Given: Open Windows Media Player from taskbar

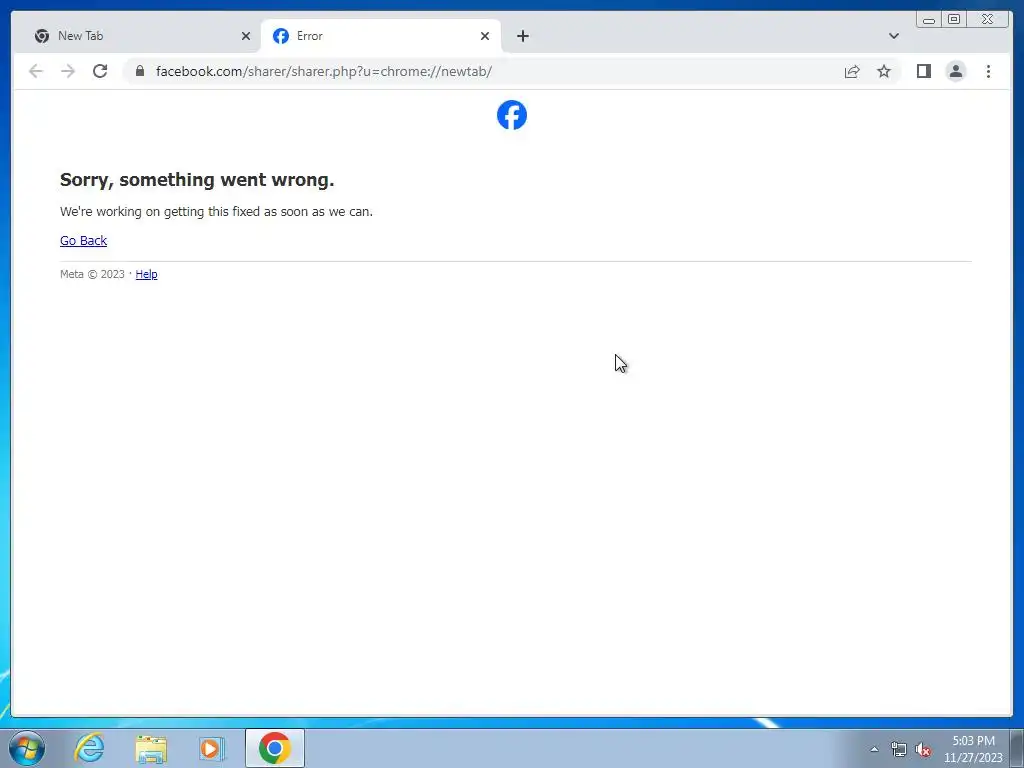Looking at the screenshot, I should click(x=212, y=748).
